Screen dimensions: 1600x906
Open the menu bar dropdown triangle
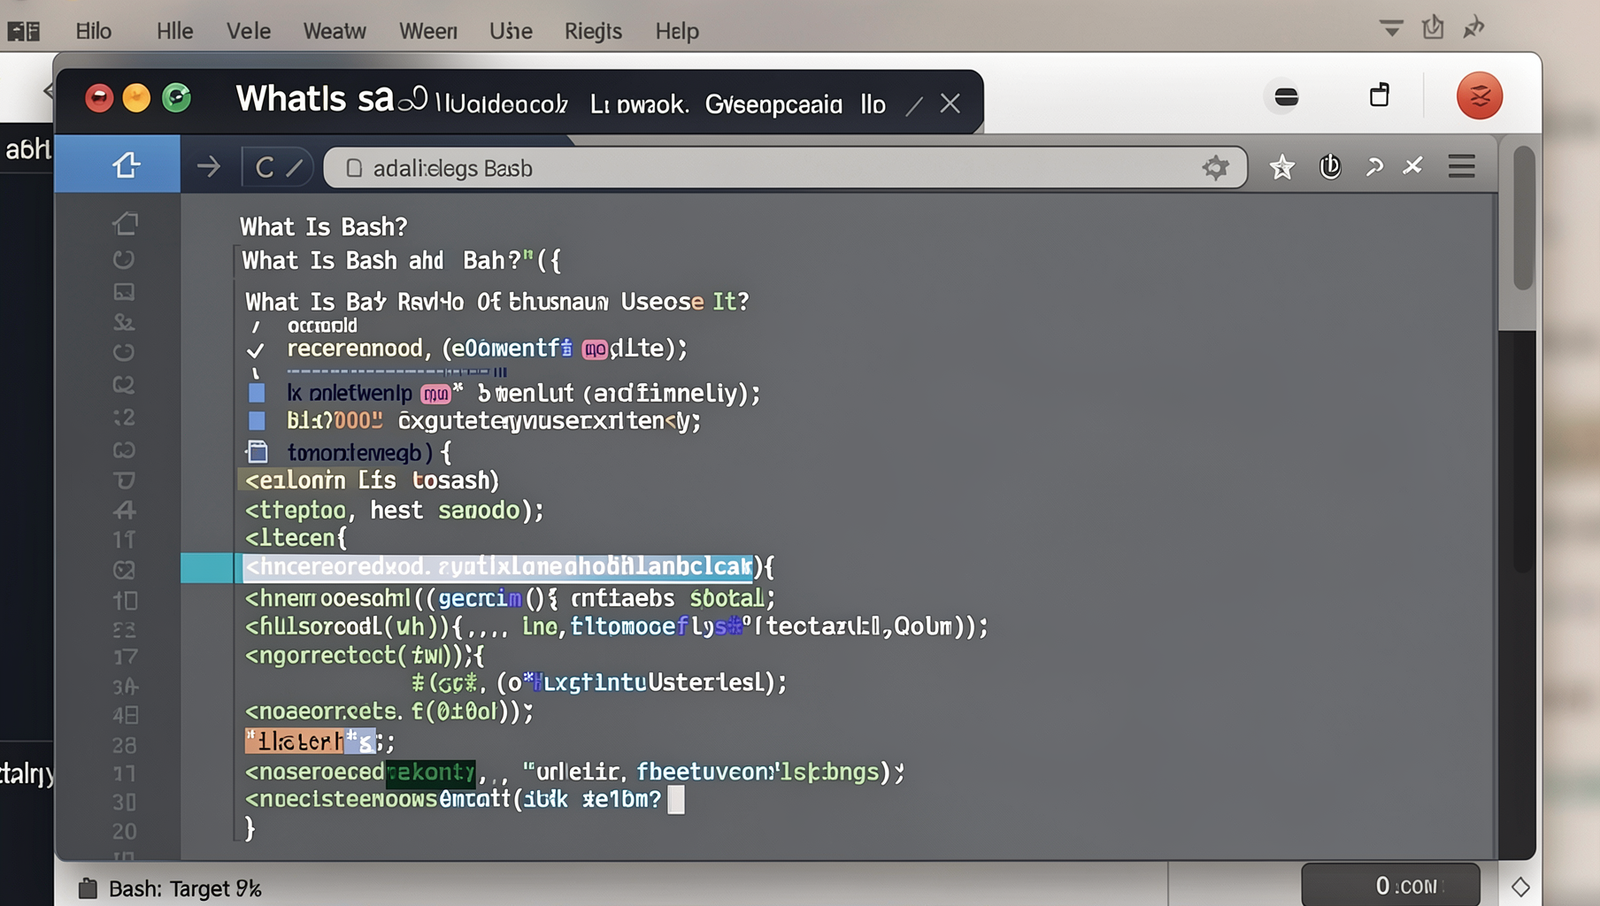pos(1390,27)
